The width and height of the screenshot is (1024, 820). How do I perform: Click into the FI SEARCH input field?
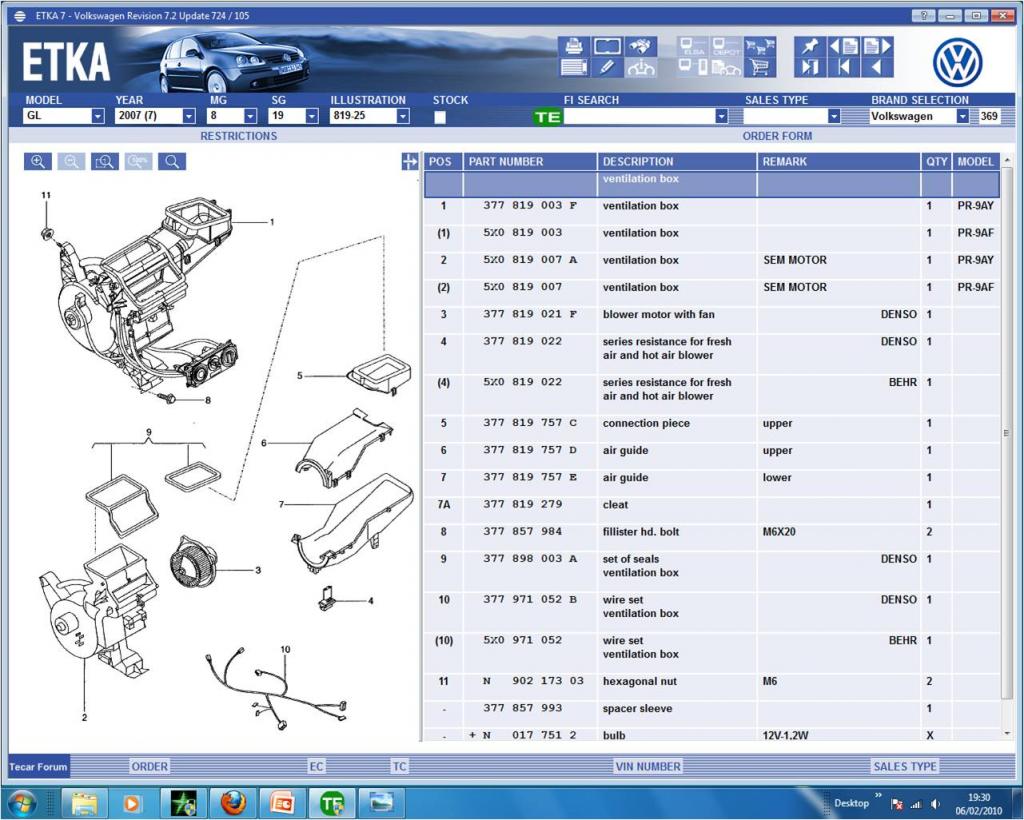pyautogui.click(x=639, y=116)
